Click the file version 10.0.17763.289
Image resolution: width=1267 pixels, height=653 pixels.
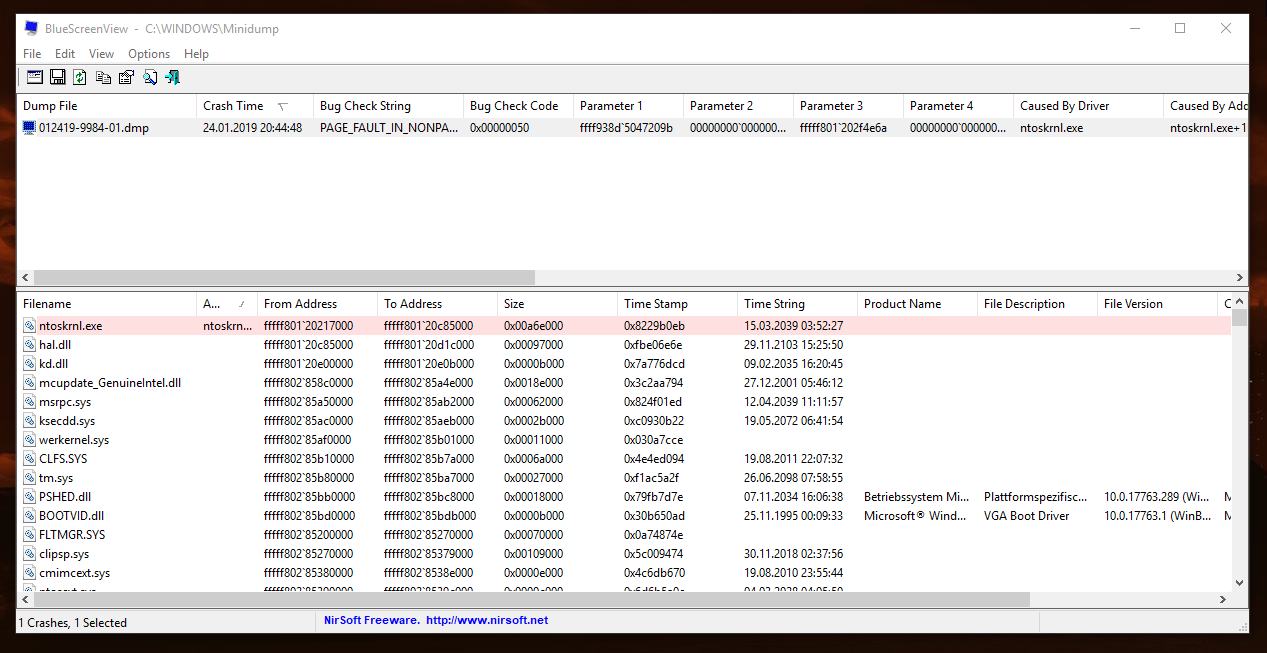(x=1157, y=497)
